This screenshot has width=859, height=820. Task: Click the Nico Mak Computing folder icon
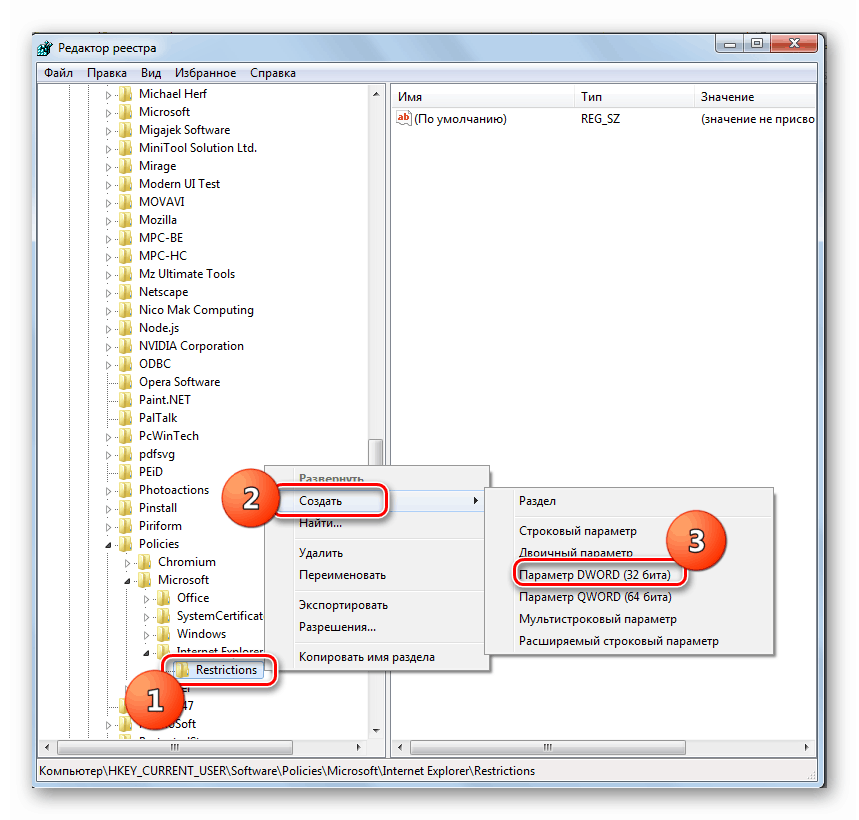(x=126, y=310)
